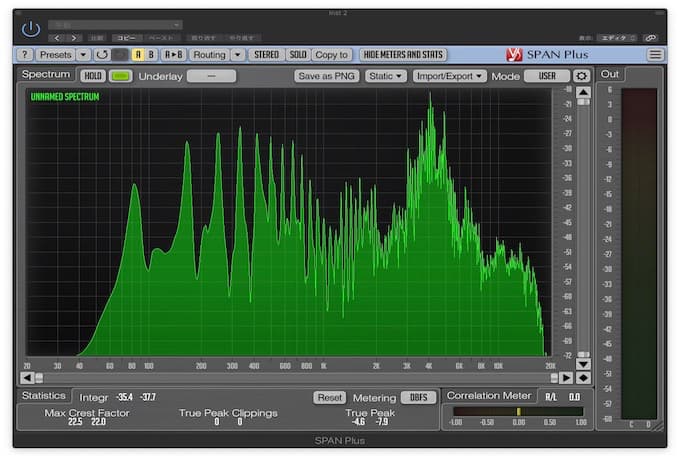
Task: Toggle the green spectrum enable button
Action: (x=121, y=76)
